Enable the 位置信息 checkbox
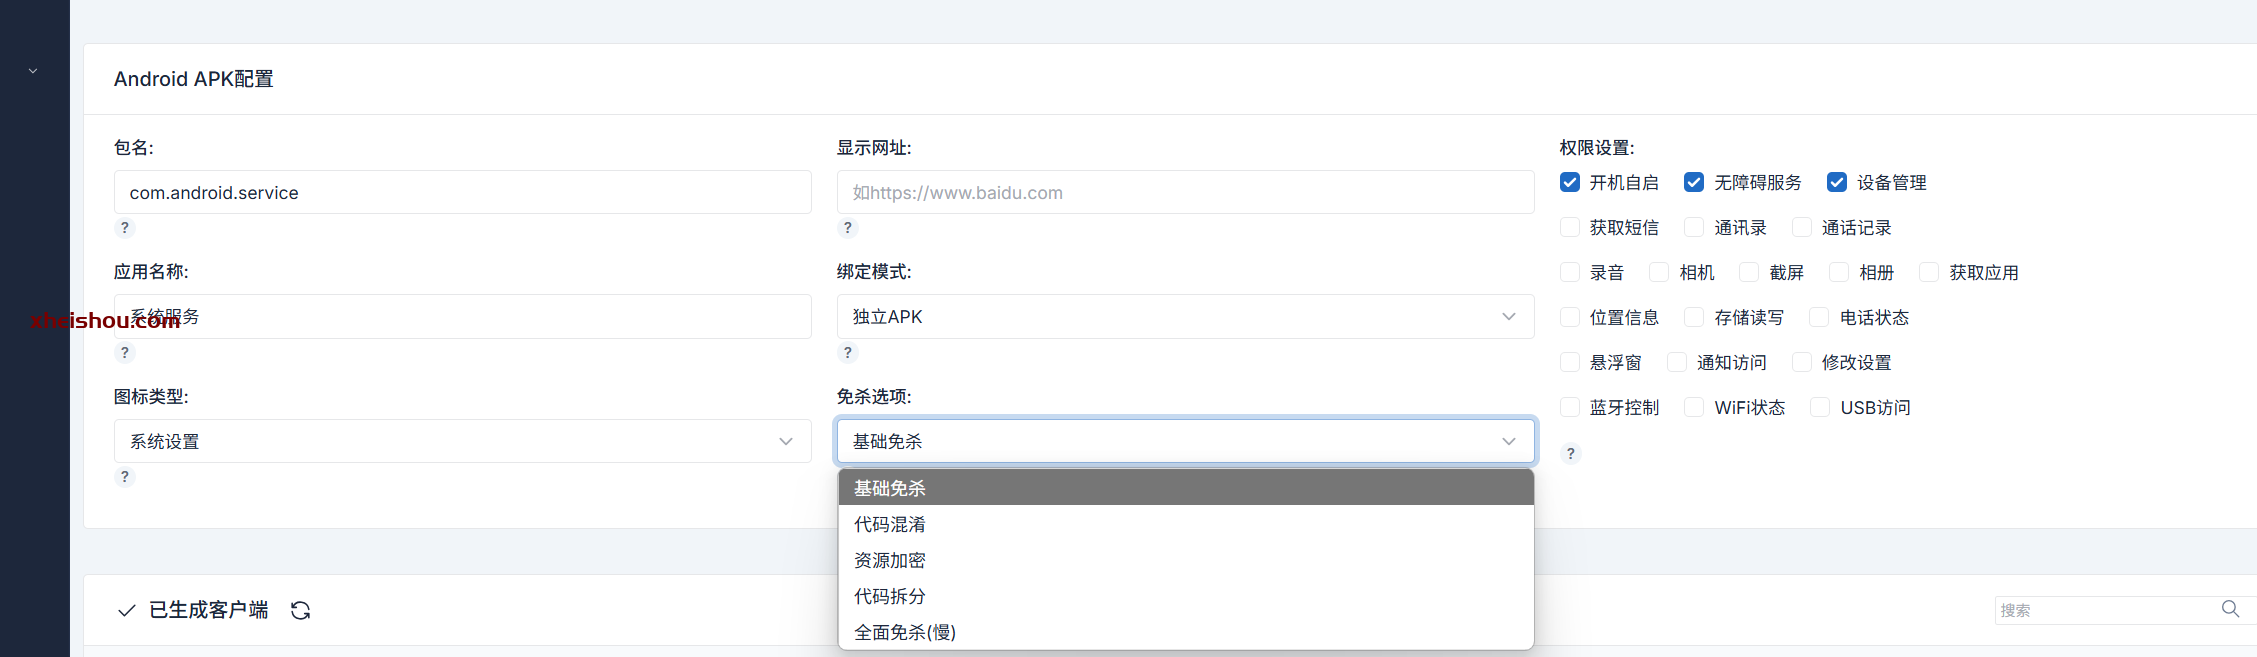This screenshot has width=2257, height=657. (1570, 317)
